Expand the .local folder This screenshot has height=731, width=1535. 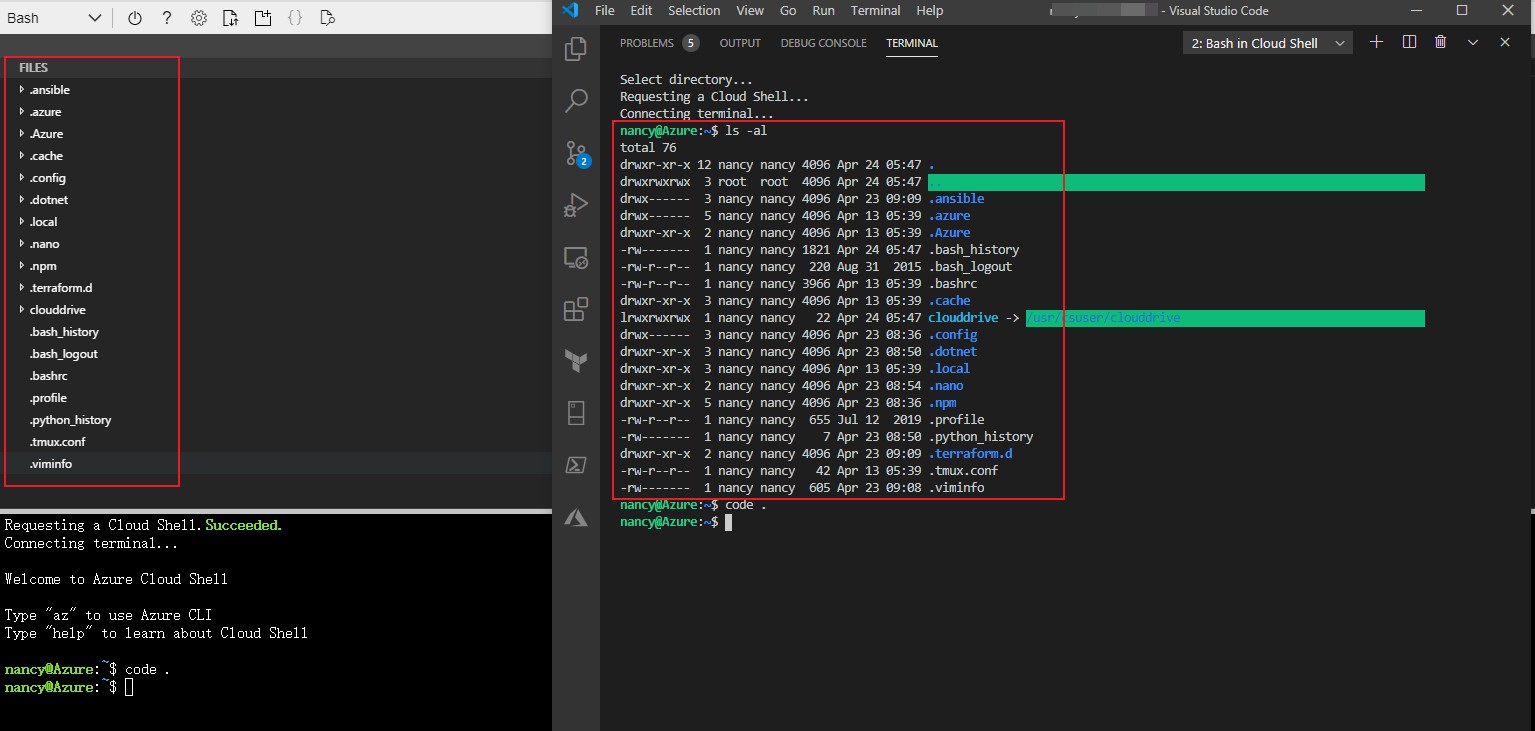pyautogui.click(x=43, y=222)
